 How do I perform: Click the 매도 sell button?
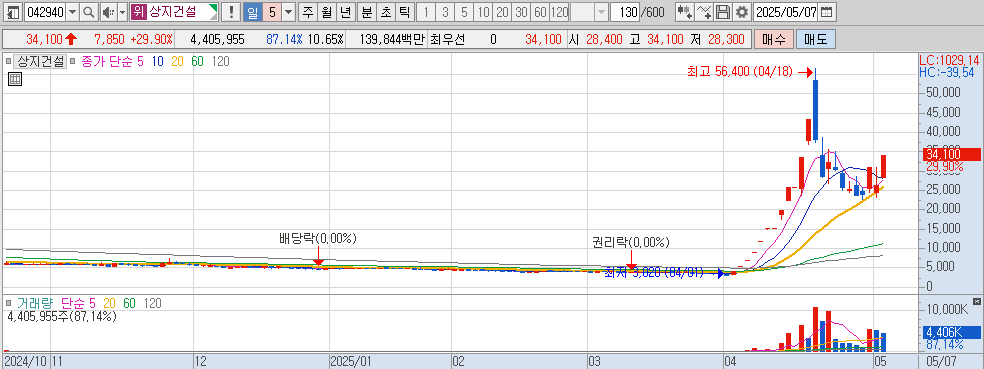pyautogui.click(x=815, y=40)
